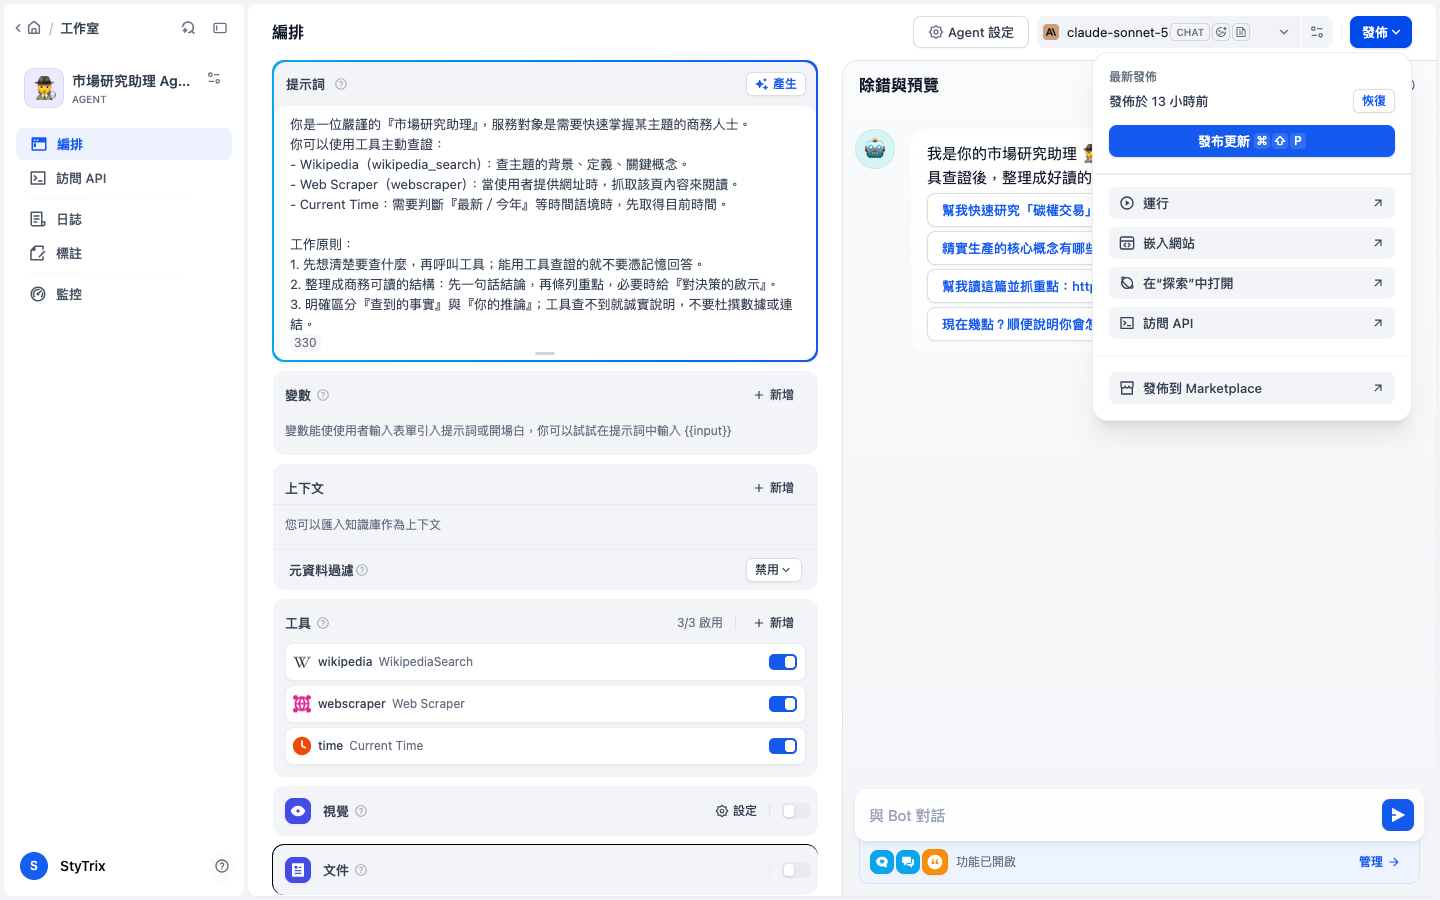This screenshot has height=900, width=1440.
Task: Click the 發布更新 button
Action: pyautogui.click(x=1252, y=141)
